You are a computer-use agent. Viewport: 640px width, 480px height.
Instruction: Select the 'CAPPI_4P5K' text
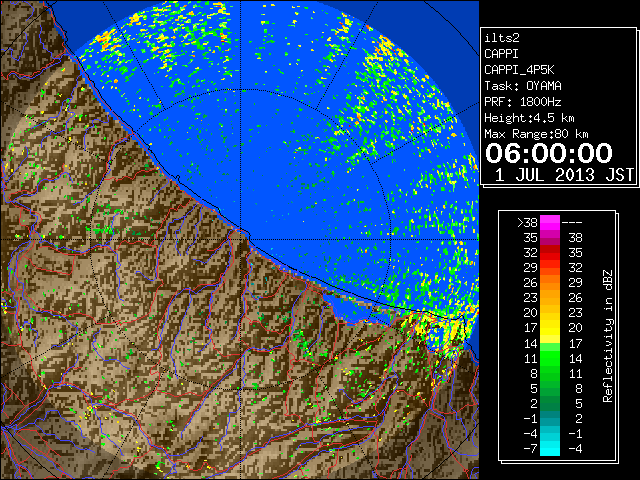519,70
